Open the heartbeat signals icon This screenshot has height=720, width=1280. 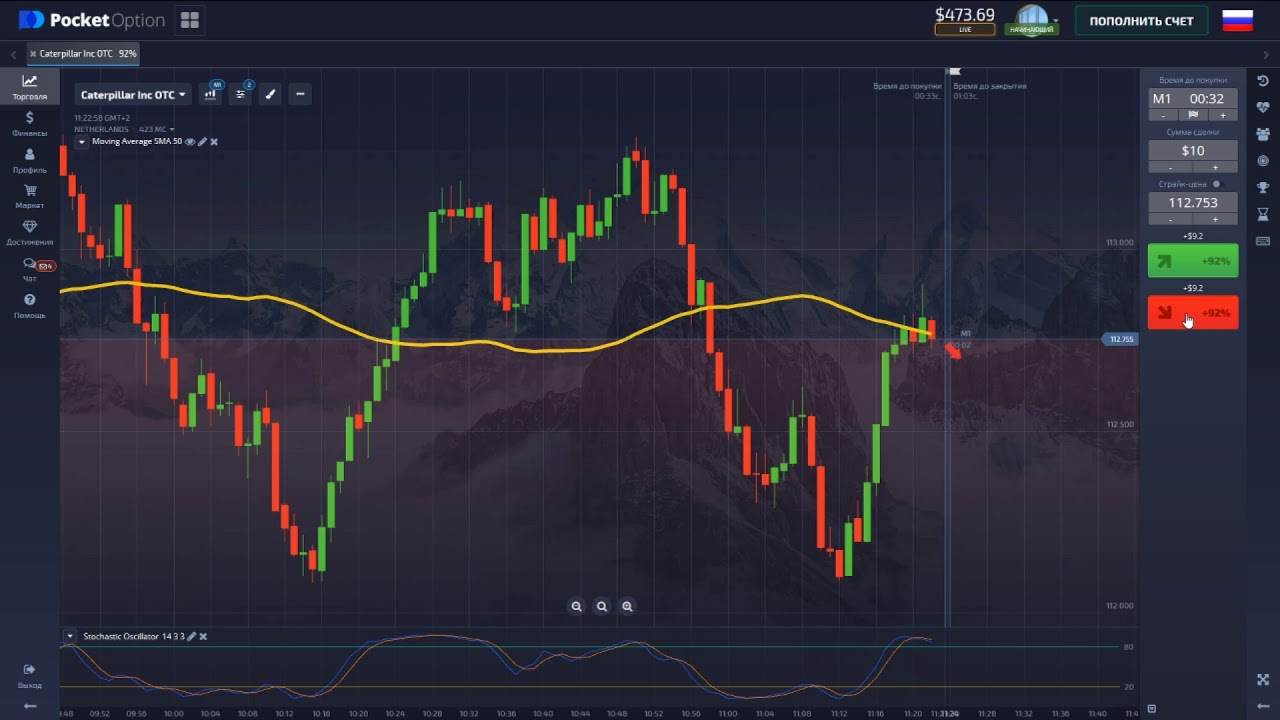point(1263,107)
